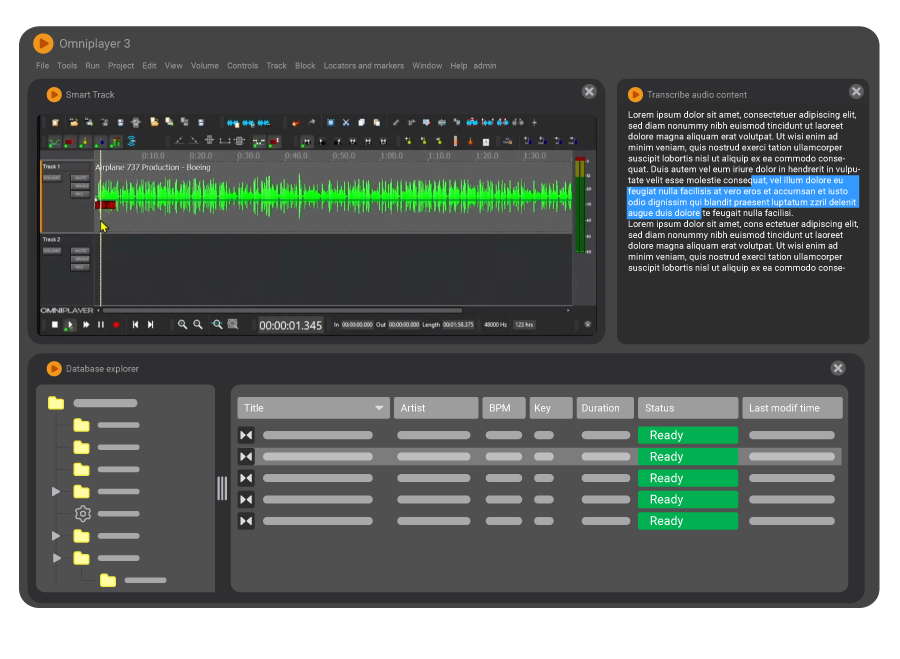Click the Ready status in the highlighted row
900x659 pixels.
[x=687, y=457]
